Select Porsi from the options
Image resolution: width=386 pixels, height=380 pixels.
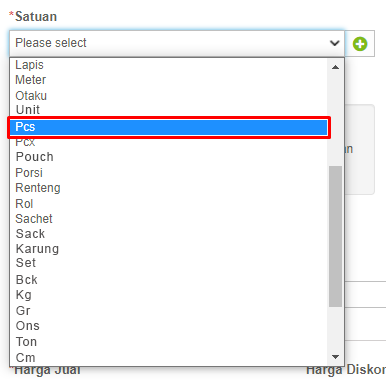pos(169,173)
